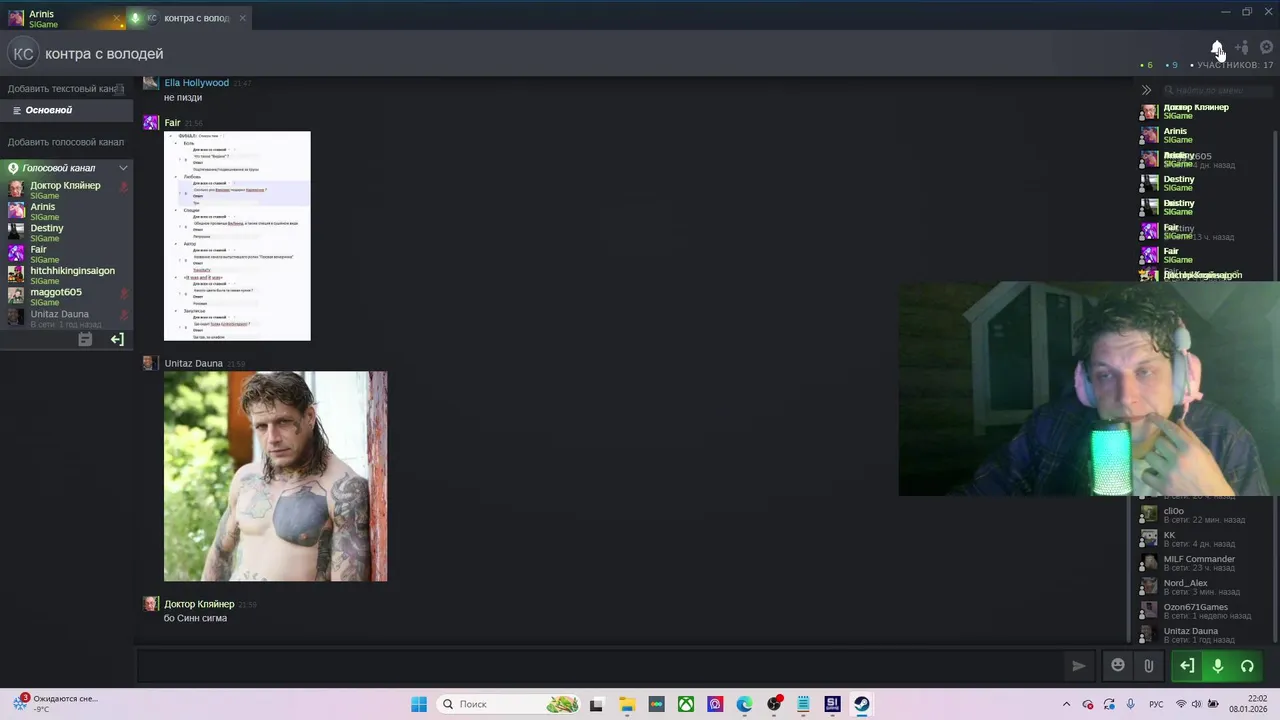
Task: Toggle headphones audio output in voice bar
Action: [x=1247, y=666]
